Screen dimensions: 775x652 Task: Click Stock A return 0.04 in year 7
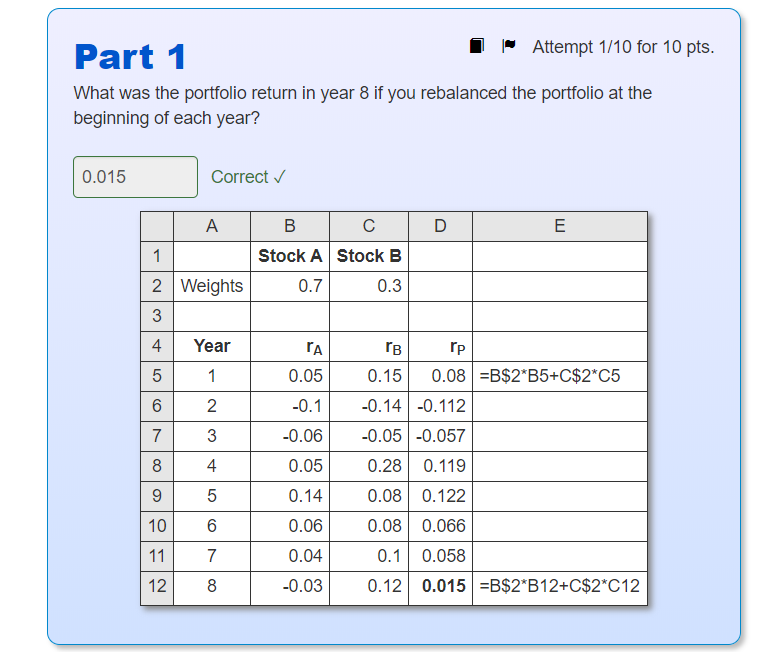(290, 557)
